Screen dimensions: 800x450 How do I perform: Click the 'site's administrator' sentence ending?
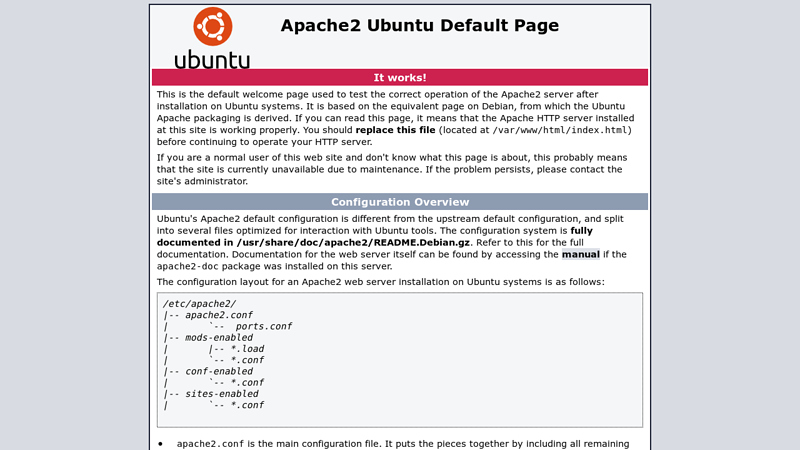click(202, 181)
